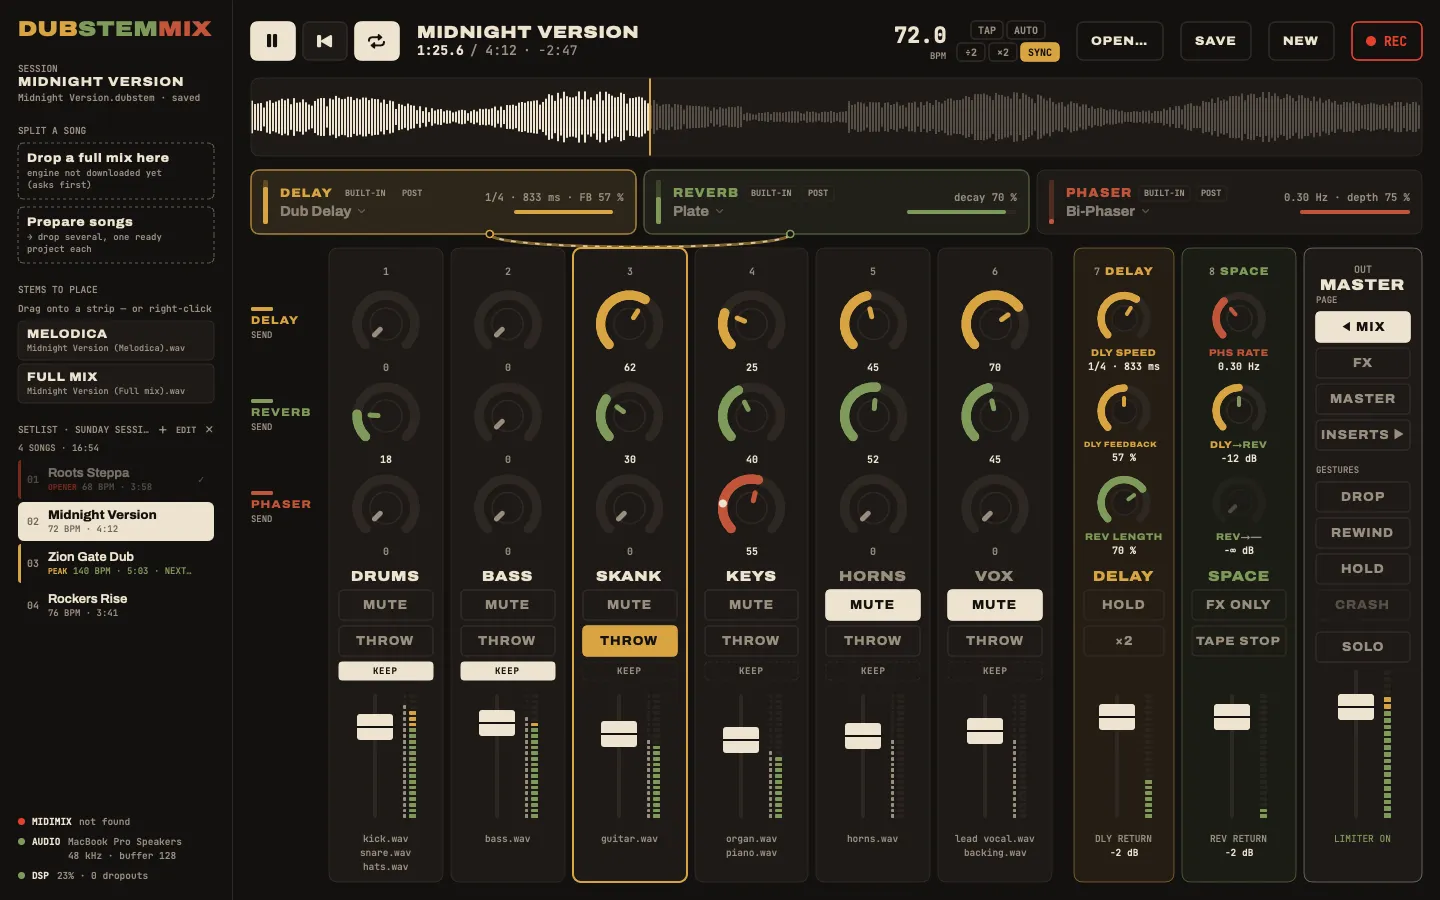Unmute the HORNS channel
This screenshot has width=1440, height=900.
pos(872,605)
